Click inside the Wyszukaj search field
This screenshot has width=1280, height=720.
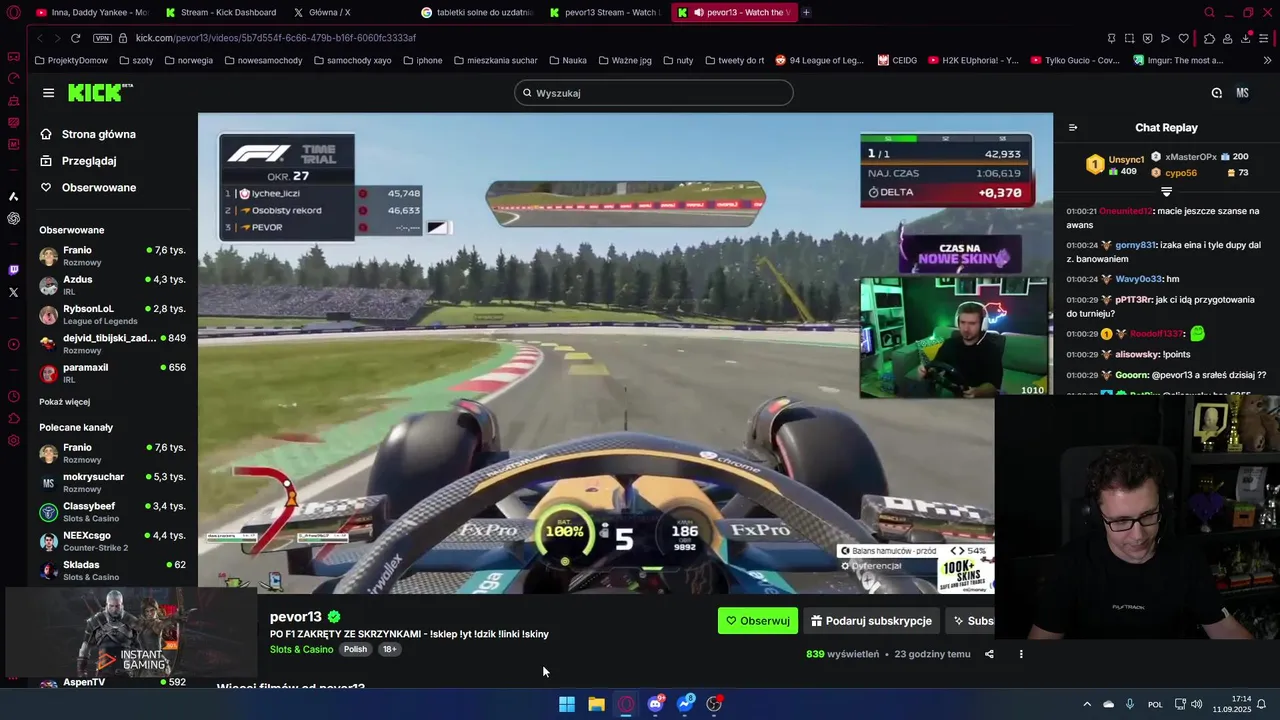click(x=654, y=93)
